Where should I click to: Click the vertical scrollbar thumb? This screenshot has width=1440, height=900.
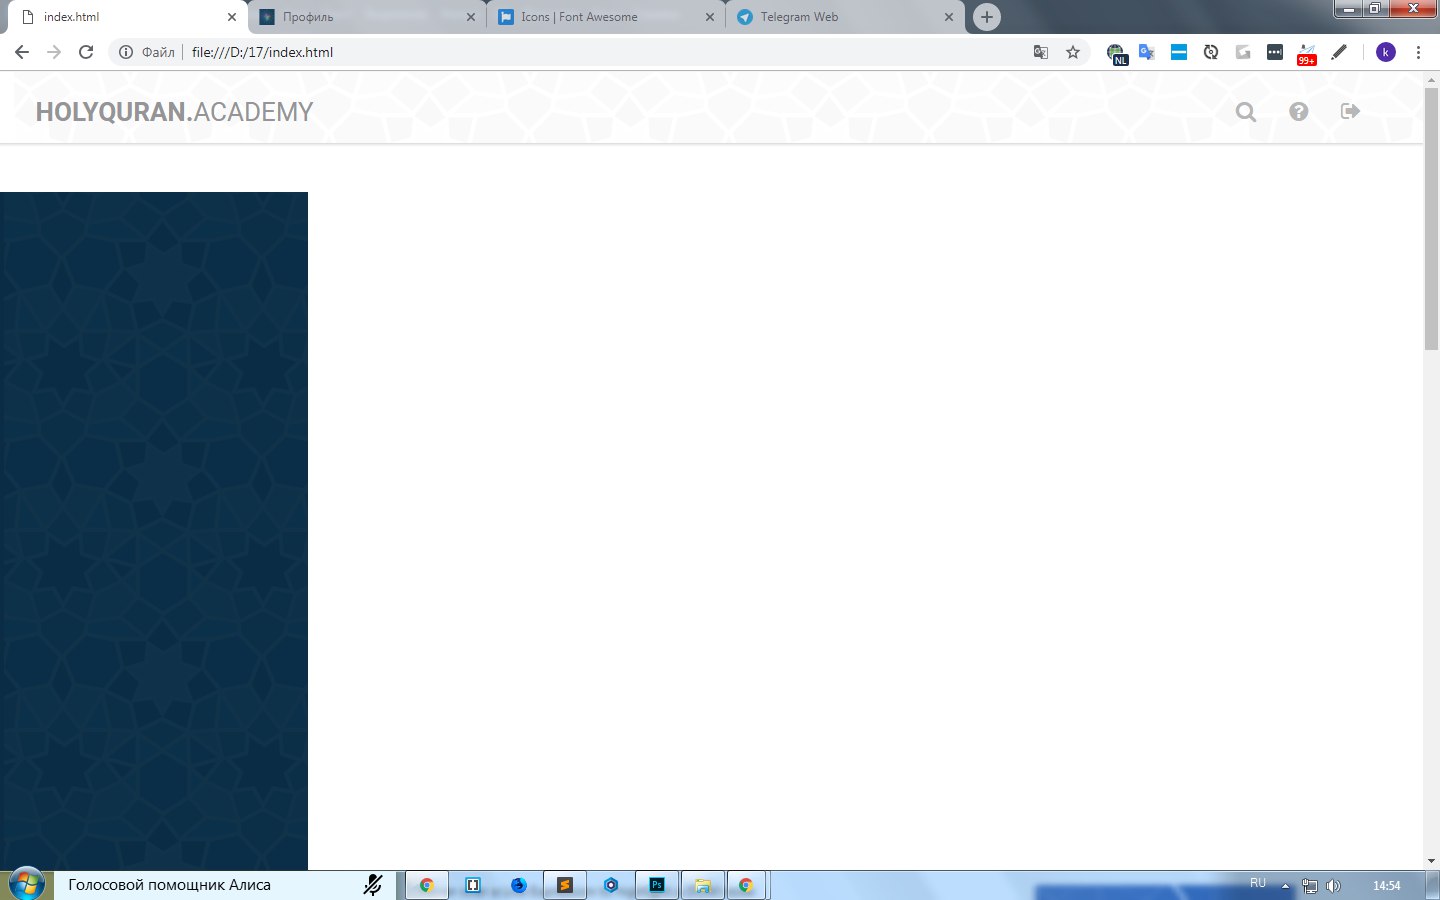(1431, 218)
